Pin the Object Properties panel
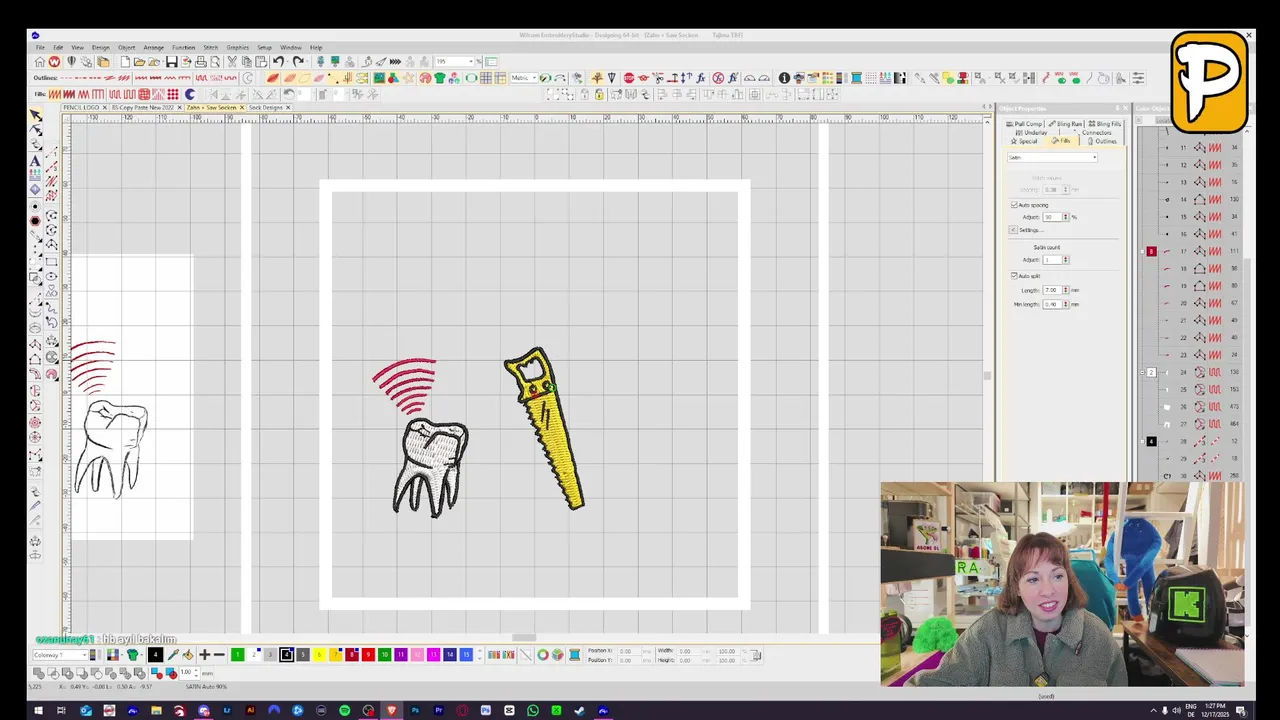1280x720 pixels. point(1118,108)
